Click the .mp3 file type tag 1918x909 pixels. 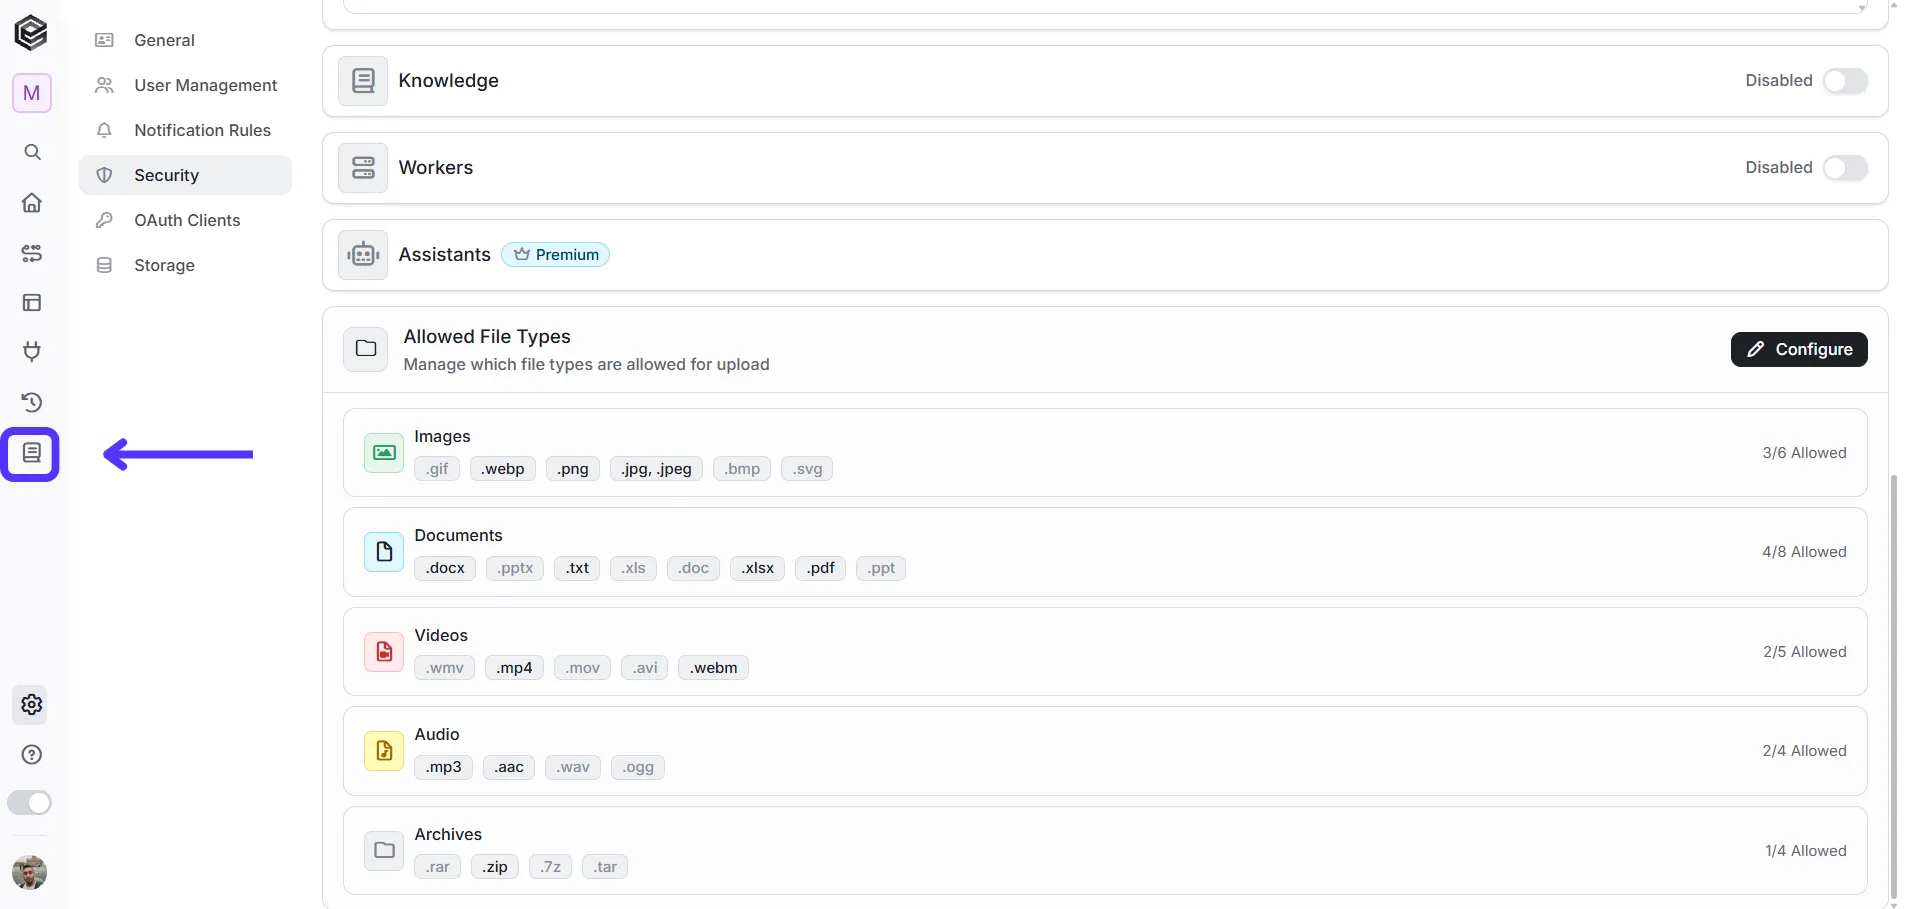tap(444, 767)
